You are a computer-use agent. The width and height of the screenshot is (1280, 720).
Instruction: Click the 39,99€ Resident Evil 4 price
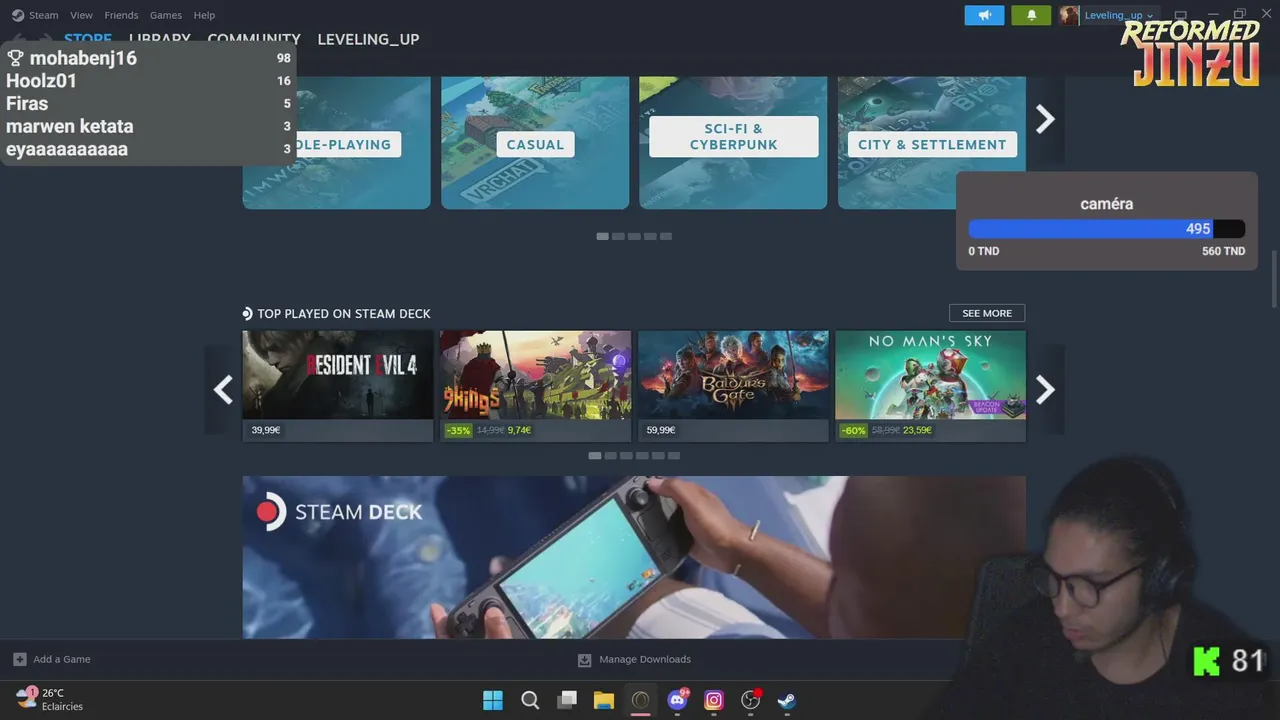[x=266, y=430]
